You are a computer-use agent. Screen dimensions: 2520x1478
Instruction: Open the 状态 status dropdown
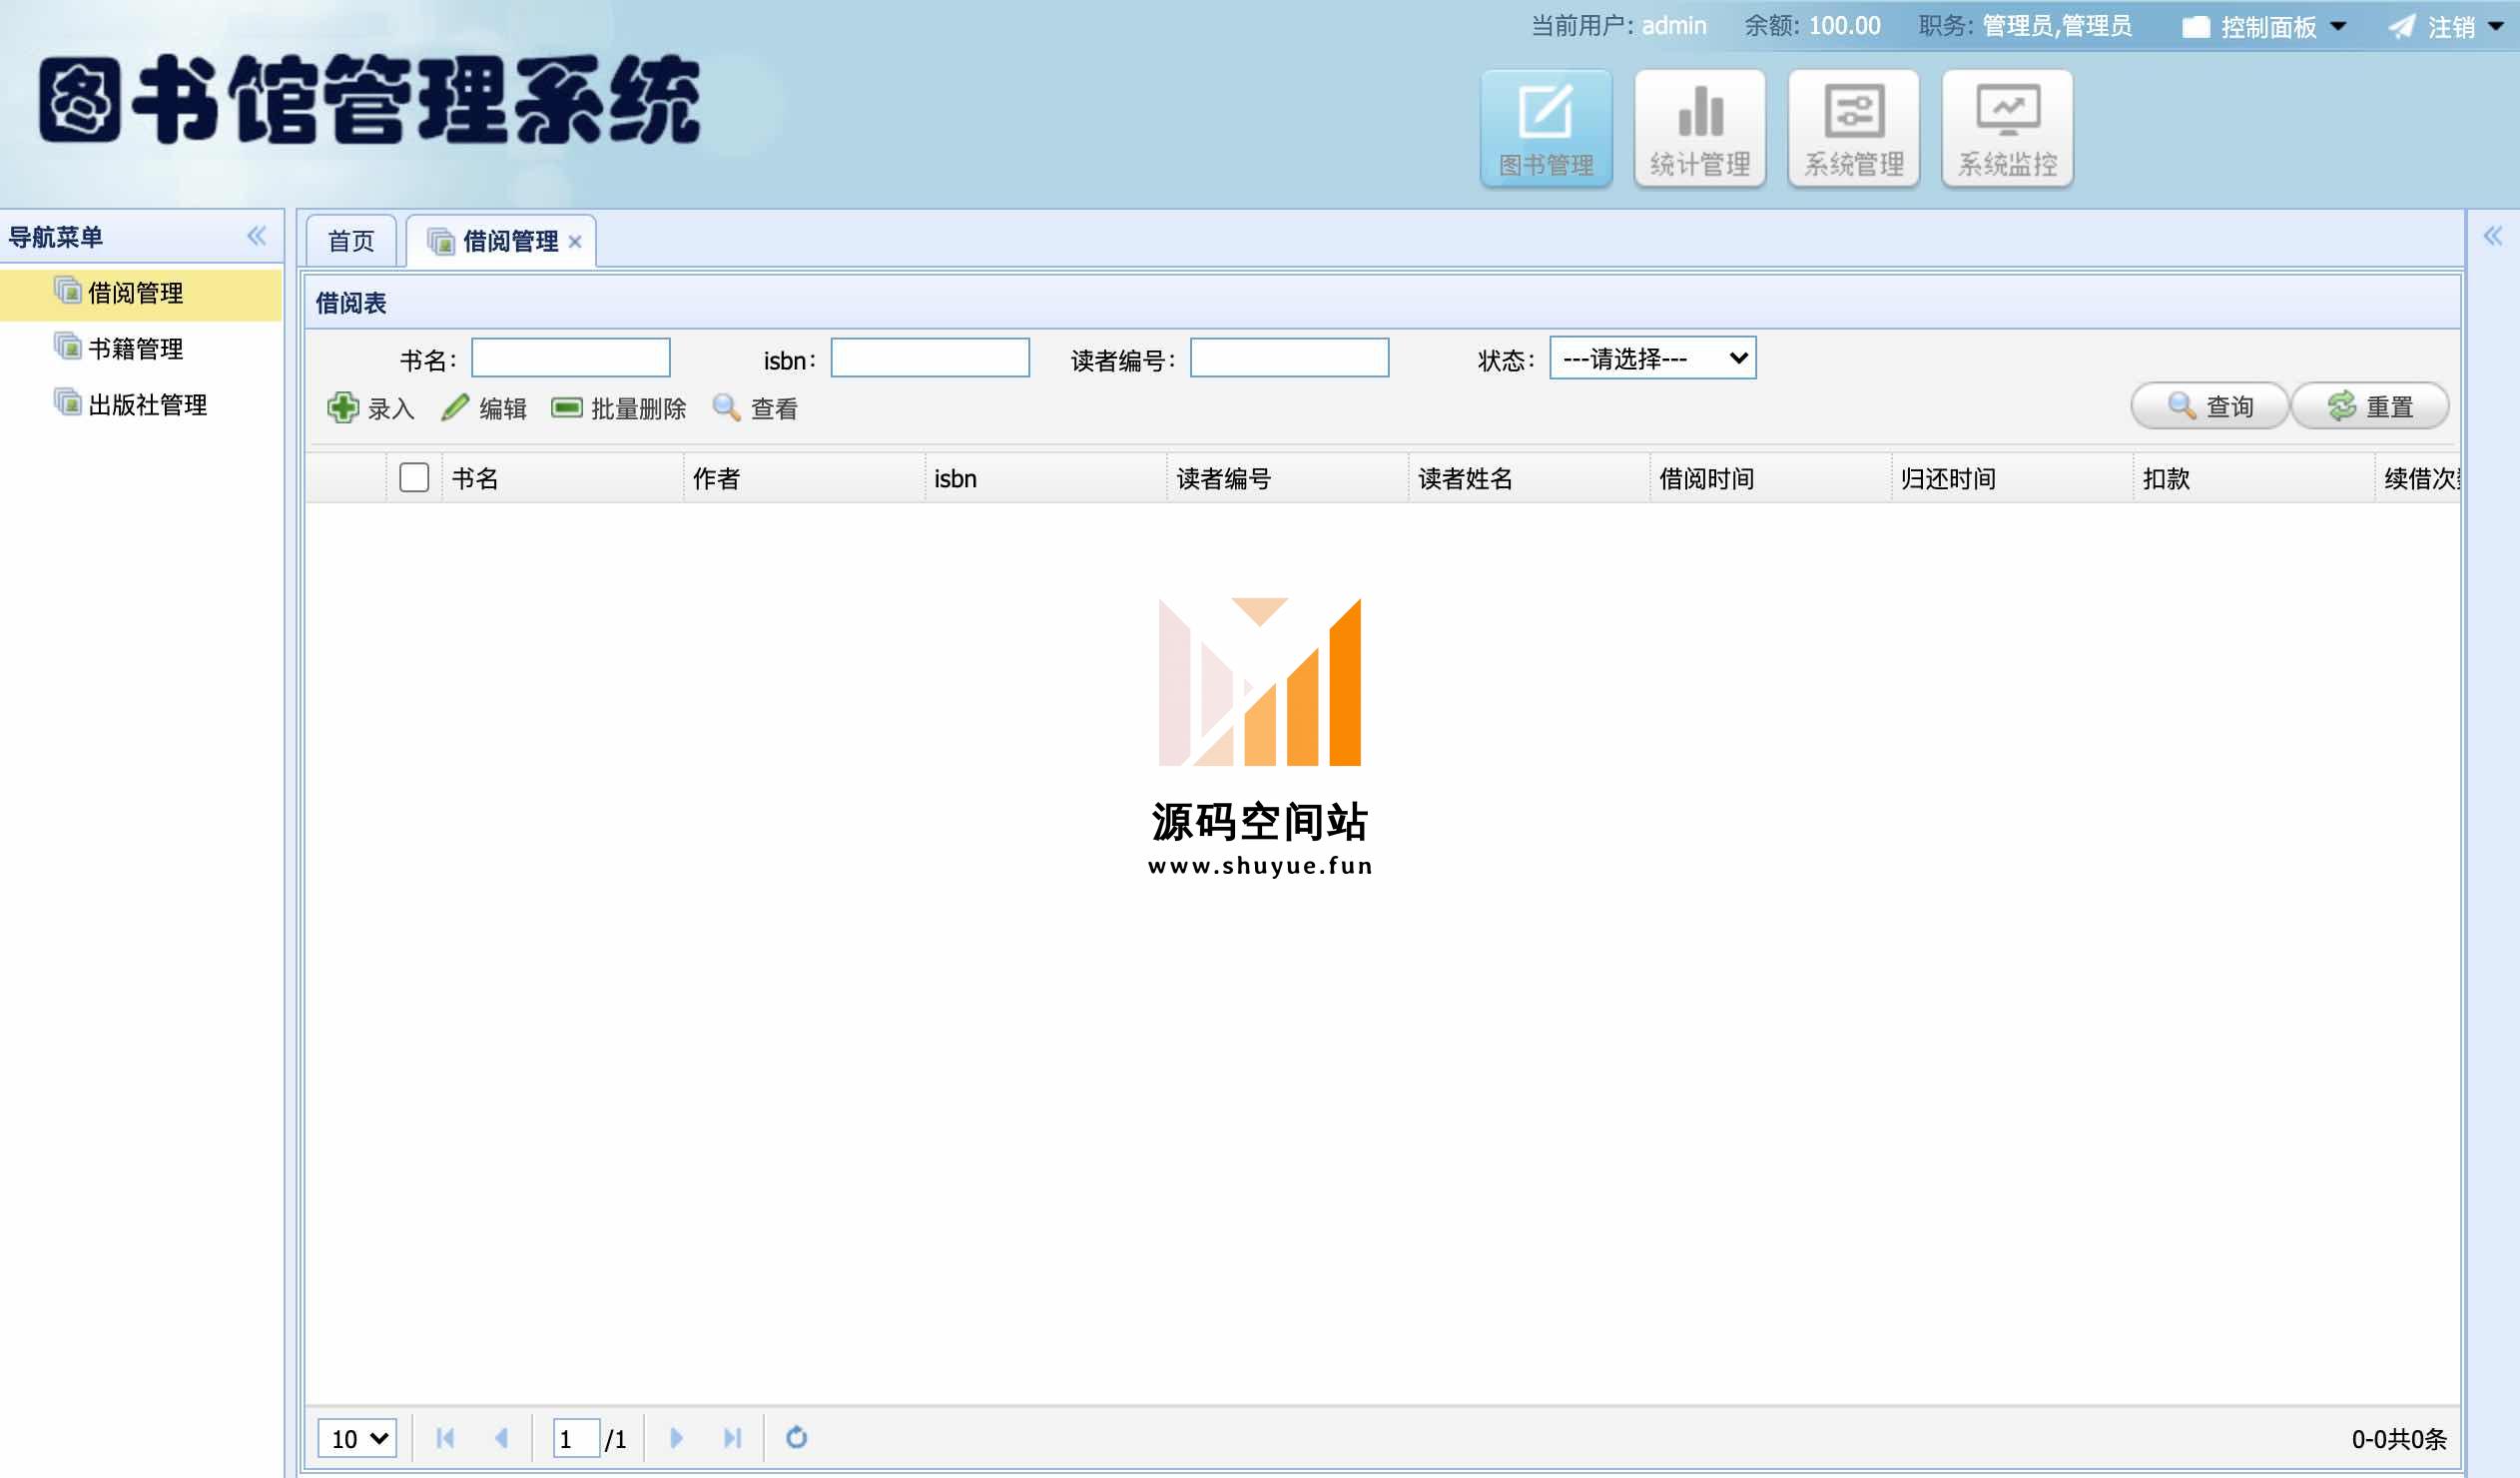(1652, 358)
